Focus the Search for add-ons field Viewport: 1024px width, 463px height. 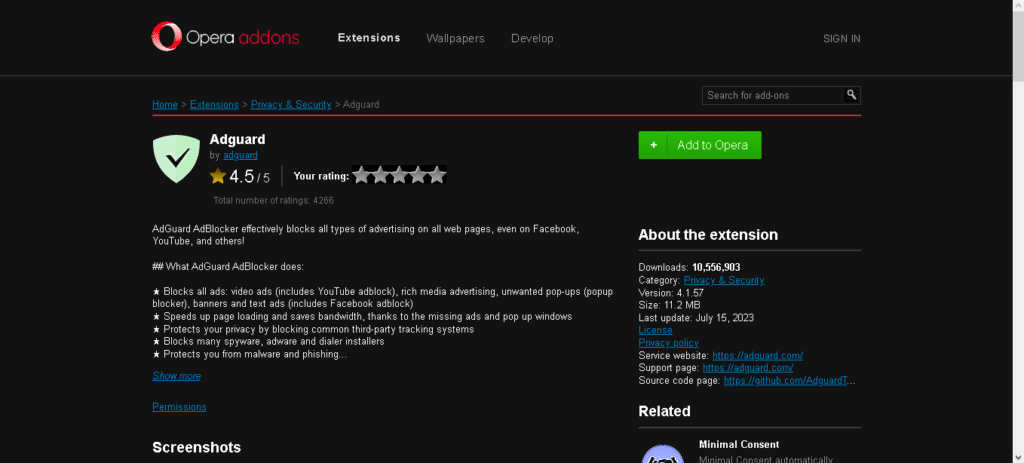point(773,95)
